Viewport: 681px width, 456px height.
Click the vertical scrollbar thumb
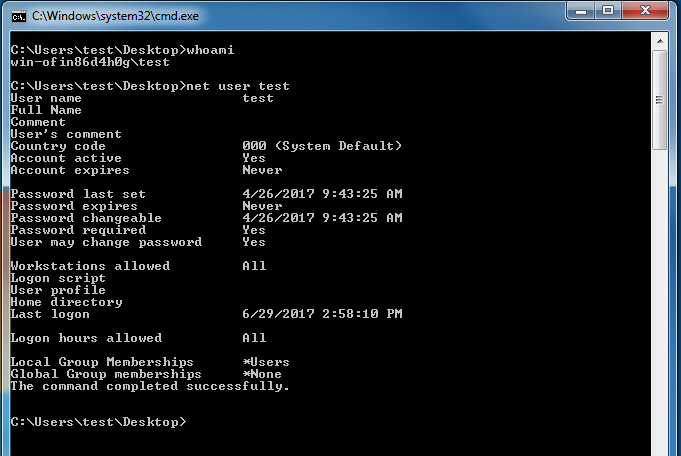[660, 100]
